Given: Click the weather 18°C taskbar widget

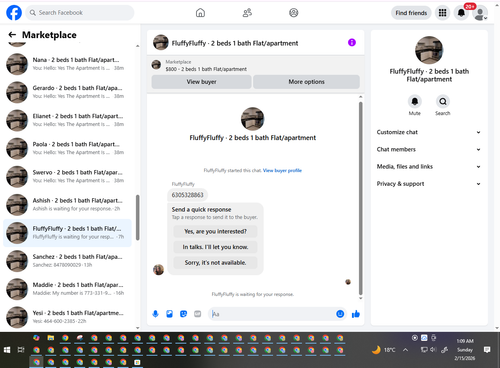Looking at the screenshot, I should (383, 350).
